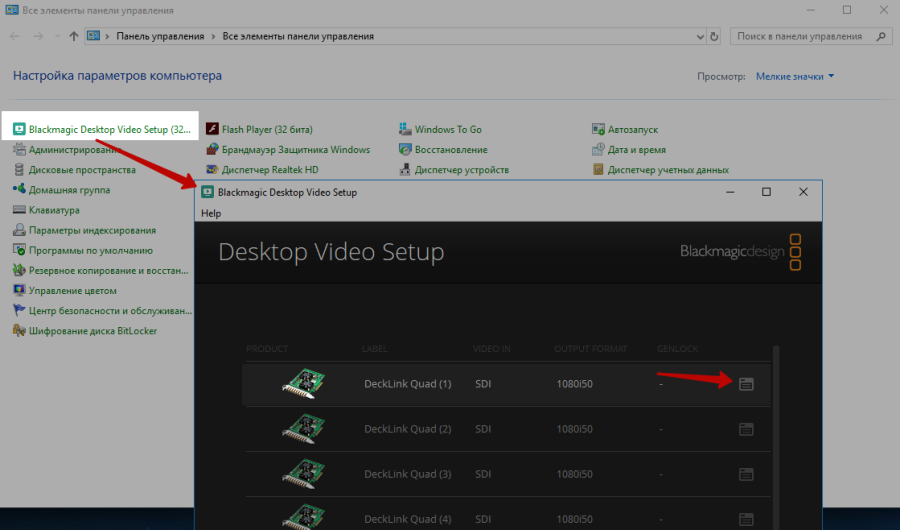Click SDI video input of DeckLink Quad (2)
Viewport: 900px width, 530px height.
click(x=483, y=429)
